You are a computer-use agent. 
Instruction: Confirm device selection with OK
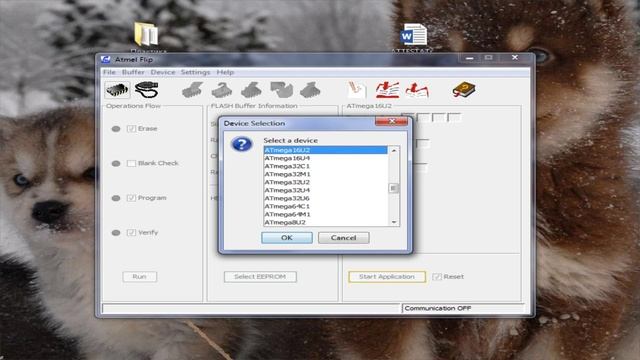click(x=287, y=238)
